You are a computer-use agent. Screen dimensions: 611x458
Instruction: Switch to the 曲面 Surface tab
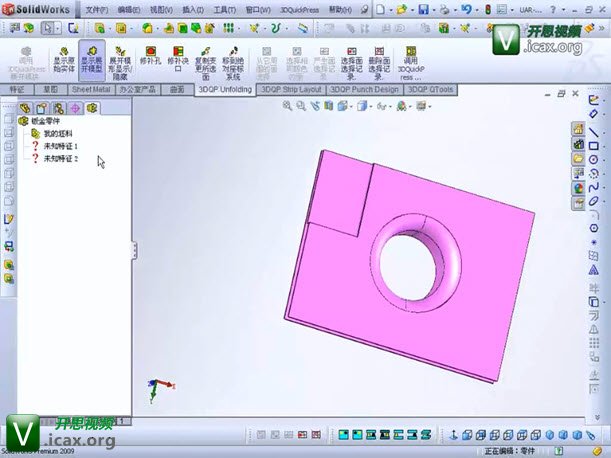tap(177, 89)
